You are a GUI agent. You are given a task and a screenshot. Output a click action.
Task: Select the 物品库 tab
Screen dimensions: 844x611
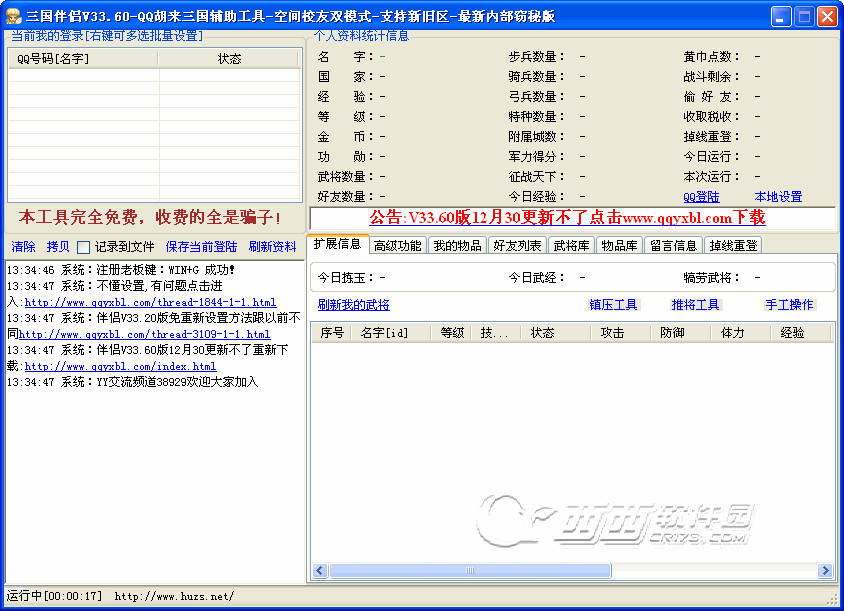620,245
